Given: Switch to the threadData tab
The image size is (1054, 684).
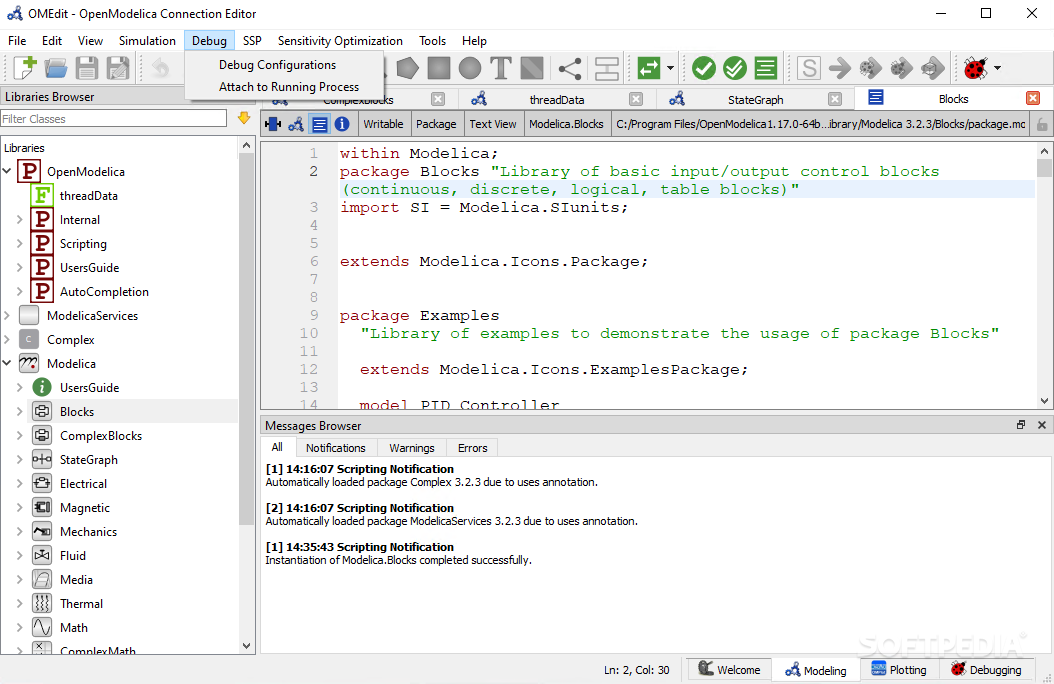Looking at the screenshot, I should click(x=557, y=99).
